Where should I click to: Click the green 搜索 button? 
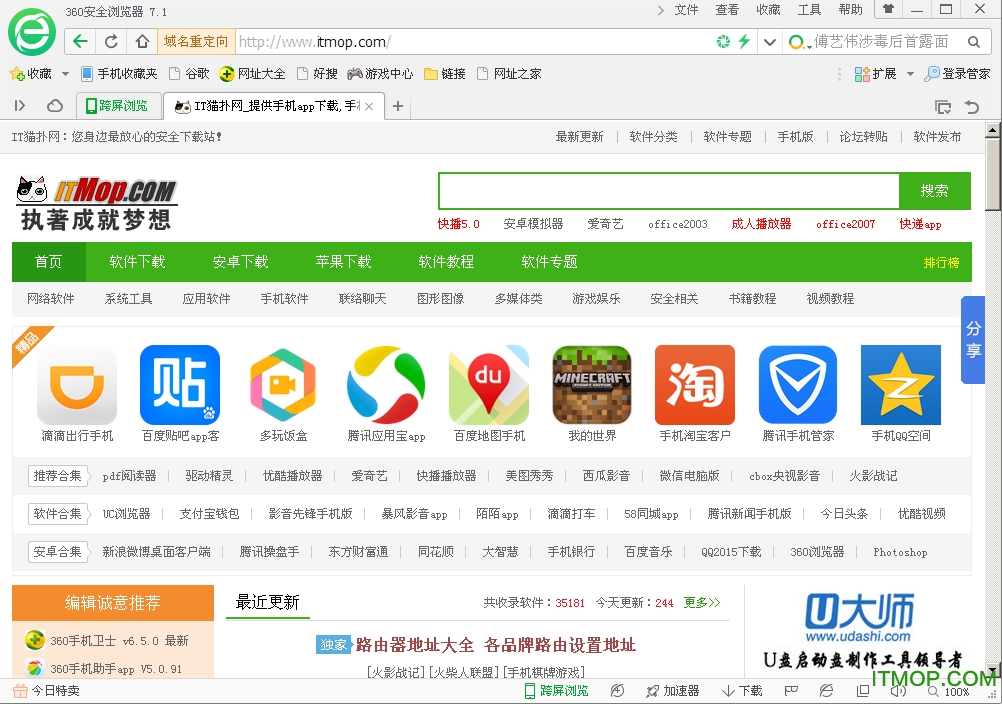tap(934, 190)
